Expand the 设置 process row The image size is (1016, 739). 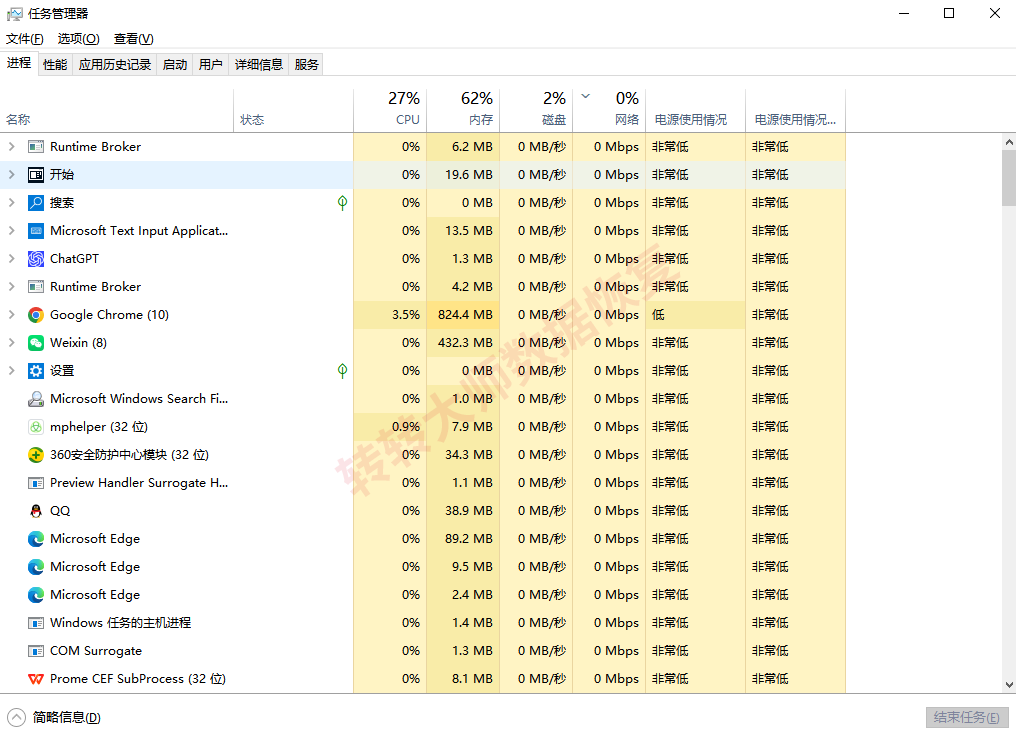click(12, 370)
